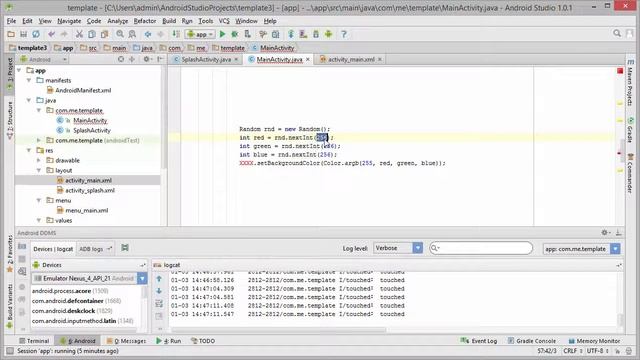Open the Event Log
640x360 pixels.
[x=479, y=341]
